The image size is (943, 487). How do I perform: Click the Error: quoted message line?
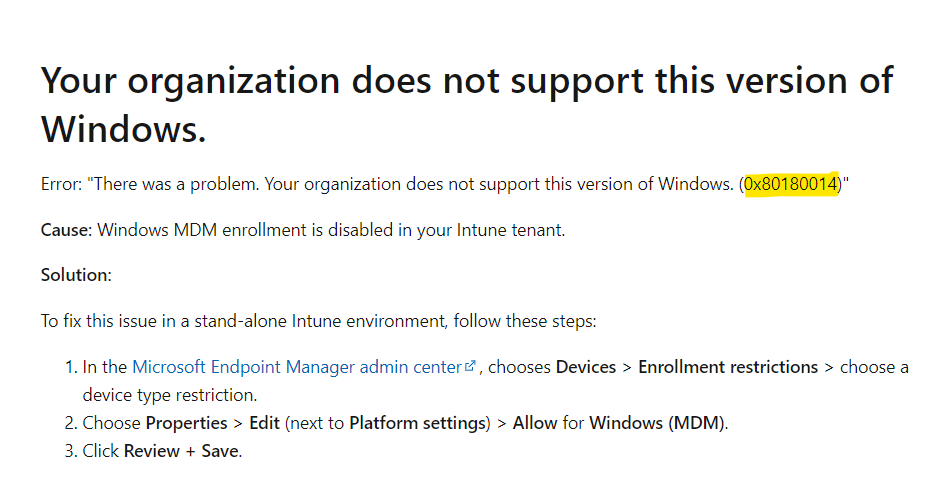click(444, 183)
